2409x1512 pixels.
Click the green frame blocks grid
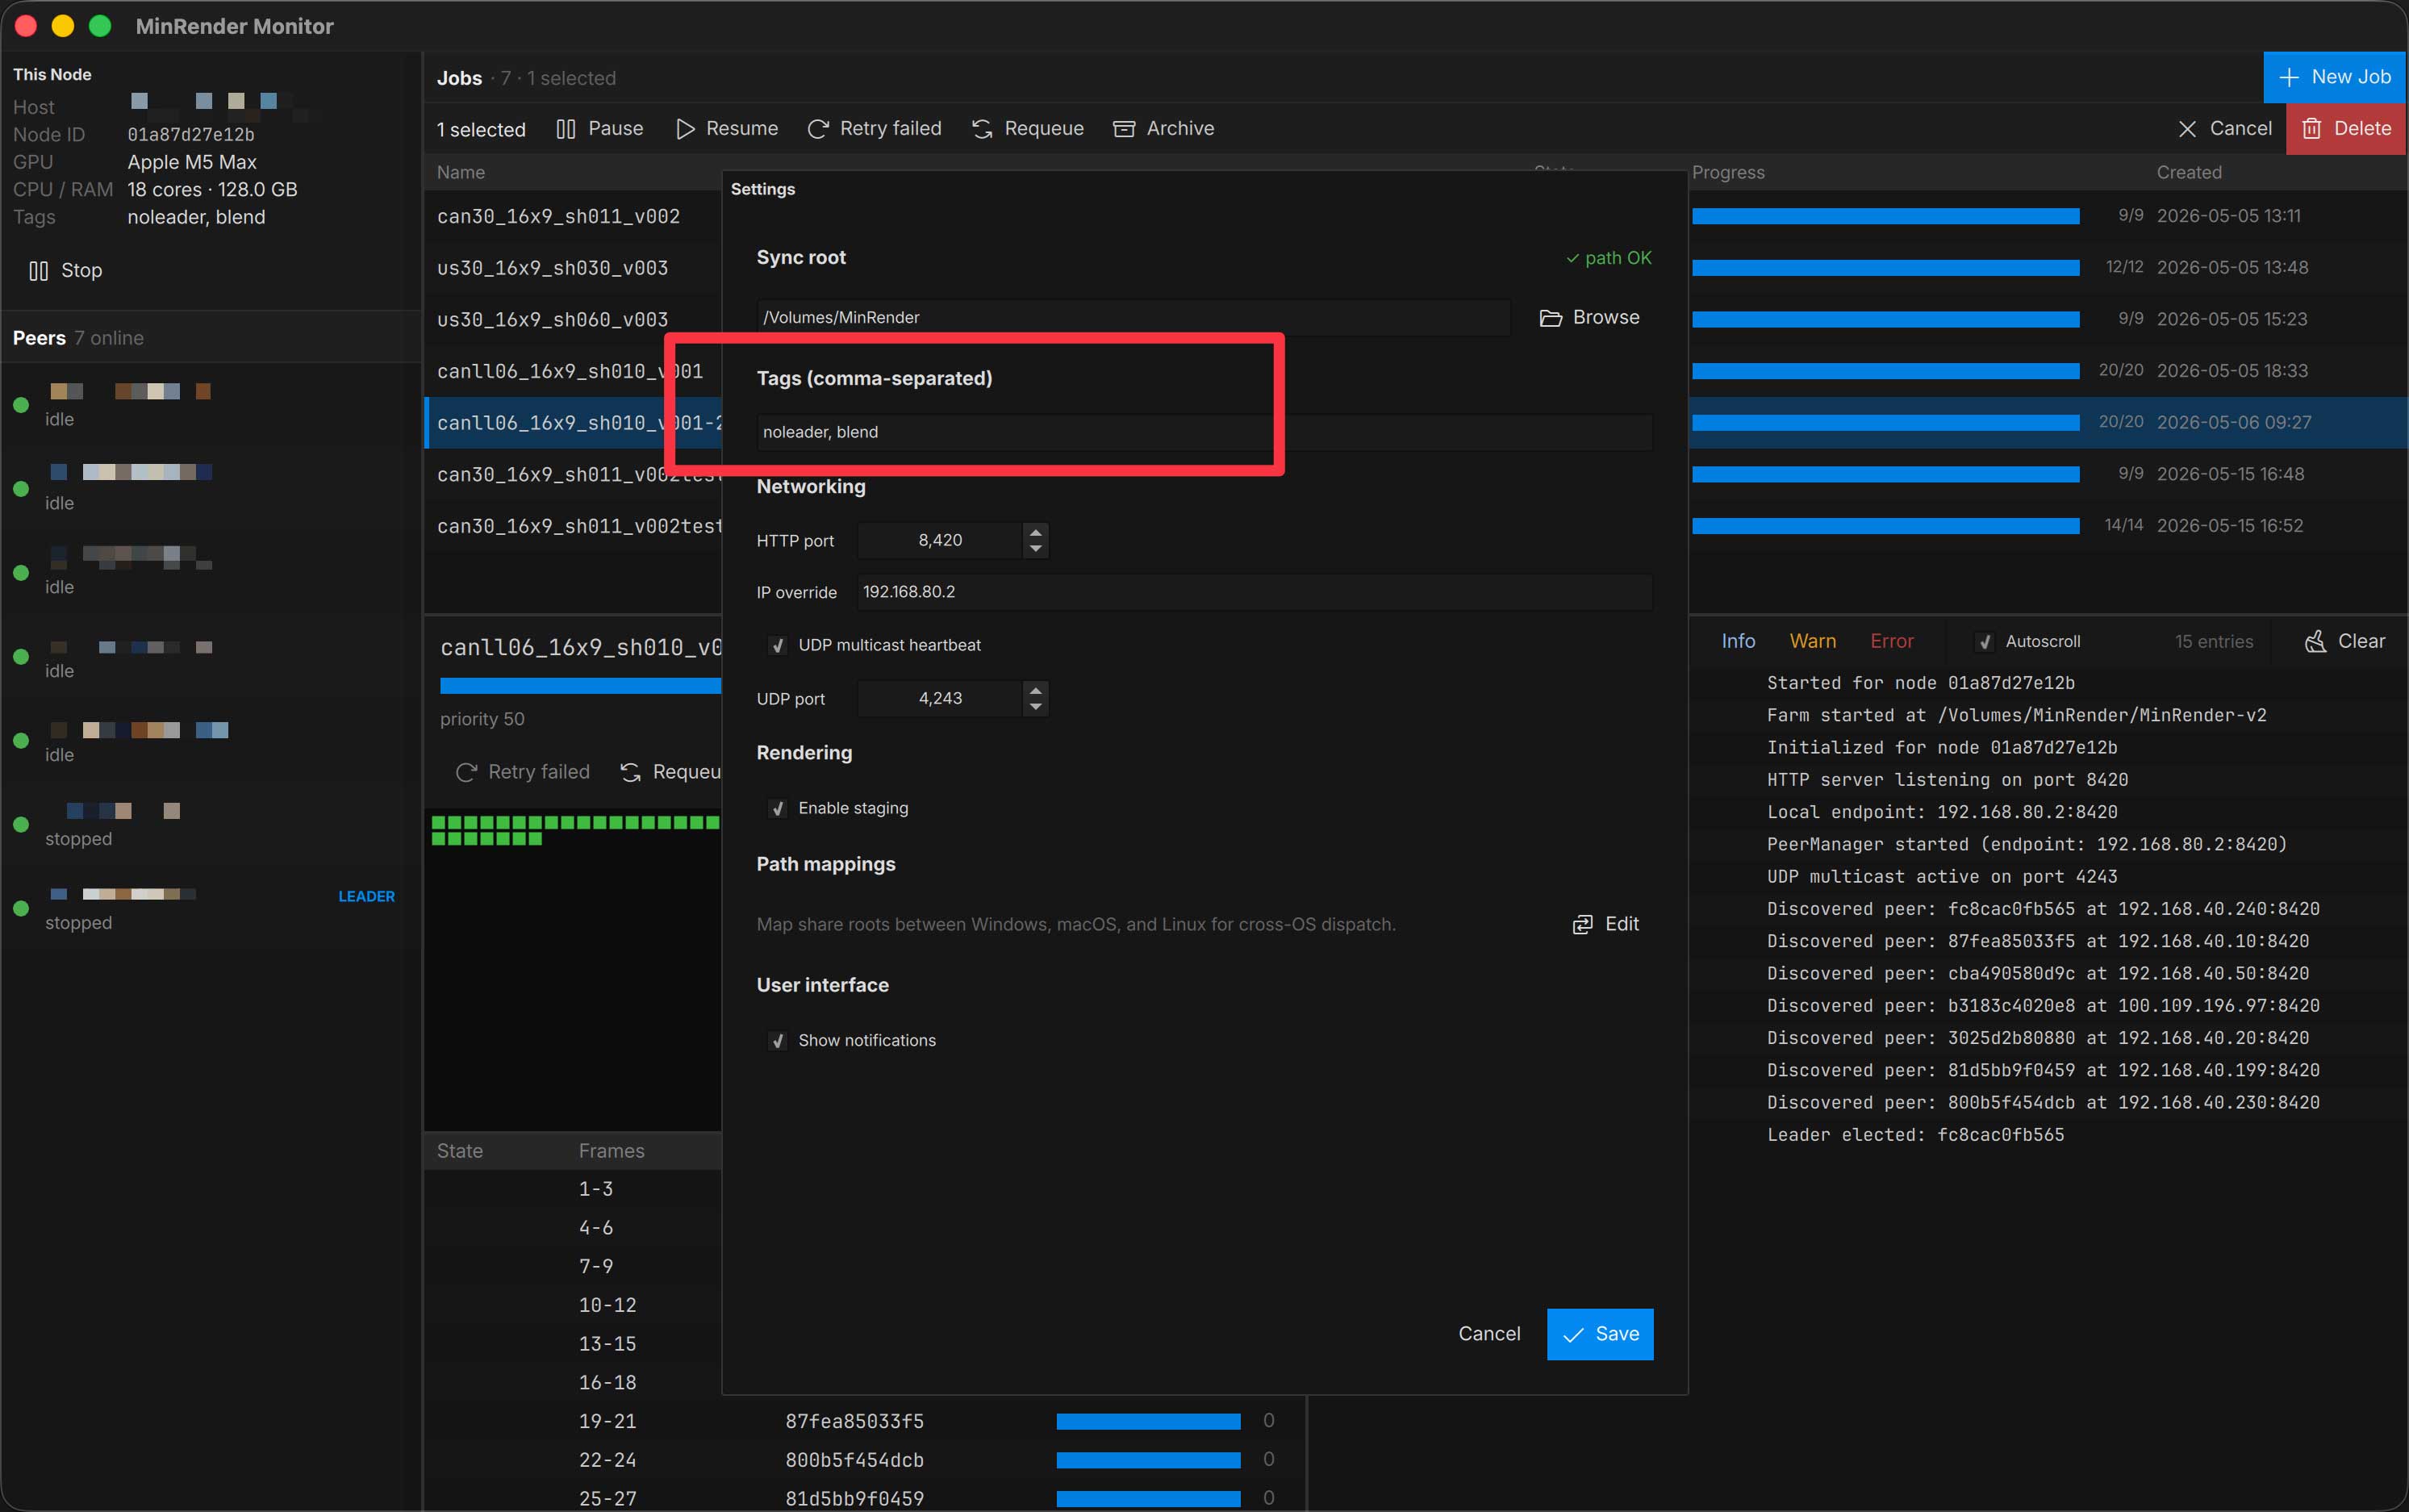point(575,830)
